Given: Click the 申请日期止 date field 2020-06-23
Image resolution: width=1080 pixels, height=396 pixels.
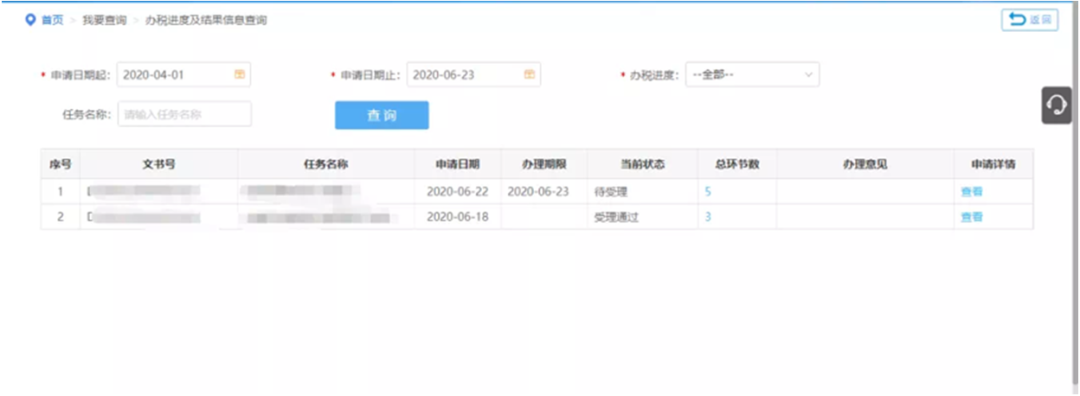Looking at the screenshot, I should click(474, 74).
